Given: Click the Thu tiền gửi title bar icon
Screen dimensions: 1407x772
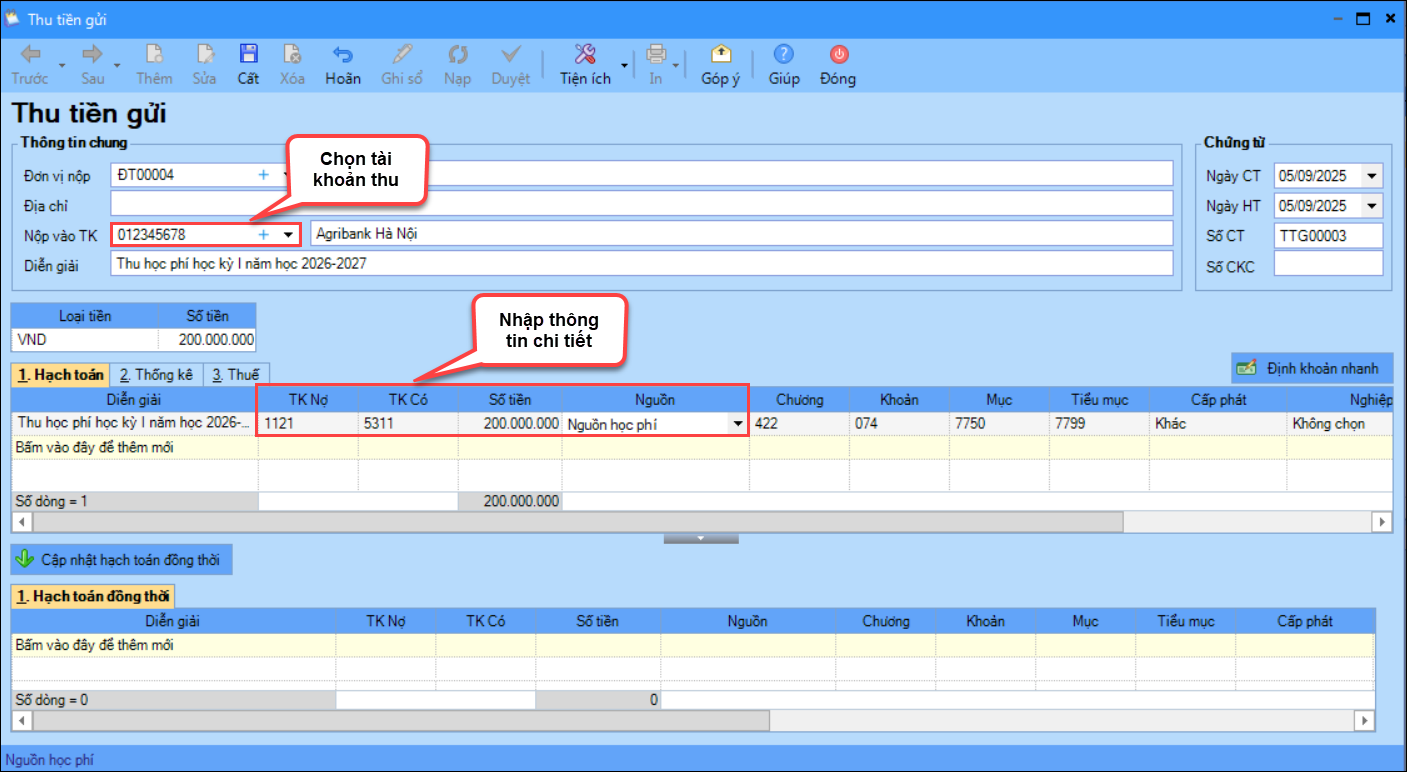Looking at the screenshot, I should point(13,19).
